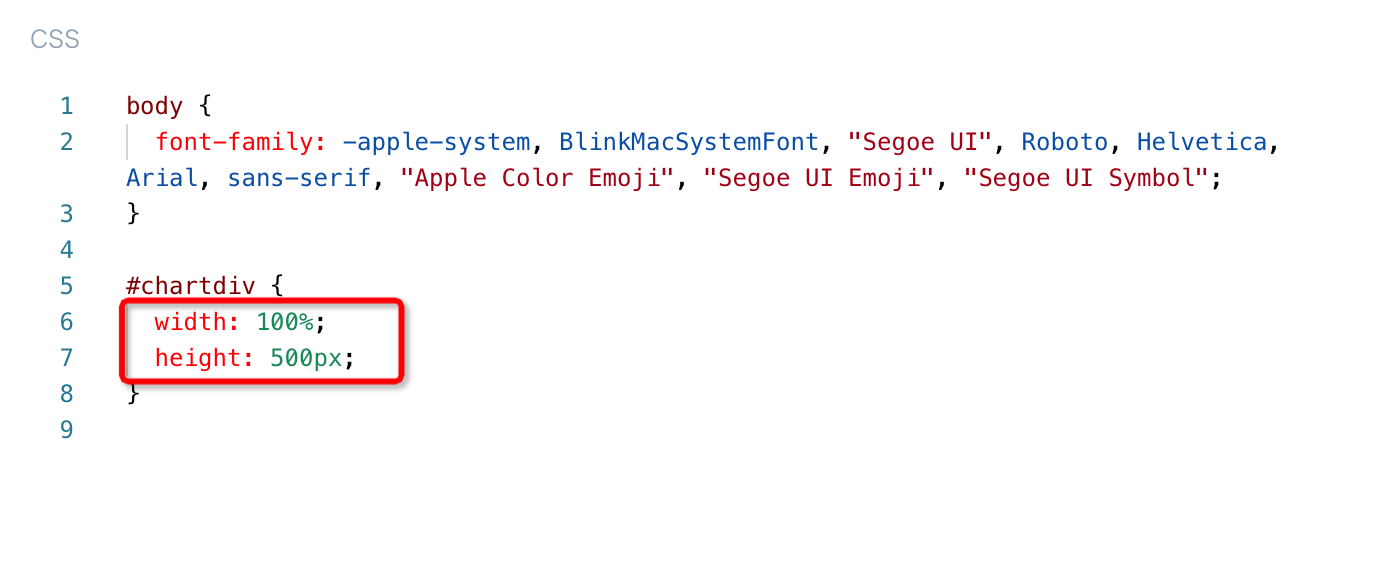The width and height of the screenshot is (1392, 586).
Task: Click line number 9 in gutter
Action: (66, 430)
